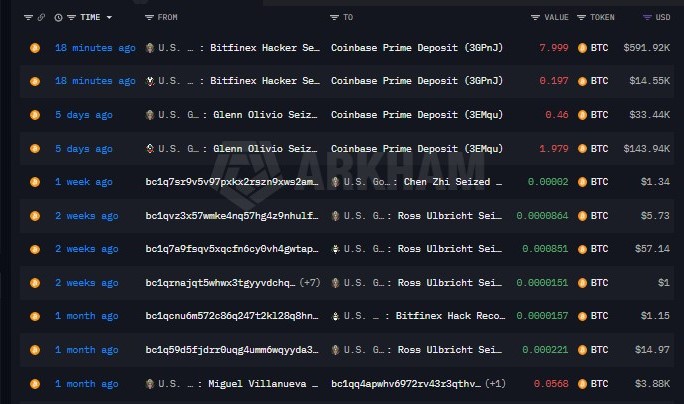
Task: Open Chen Zhi Seized recipient entity
Action: click(x=453, y=182)
